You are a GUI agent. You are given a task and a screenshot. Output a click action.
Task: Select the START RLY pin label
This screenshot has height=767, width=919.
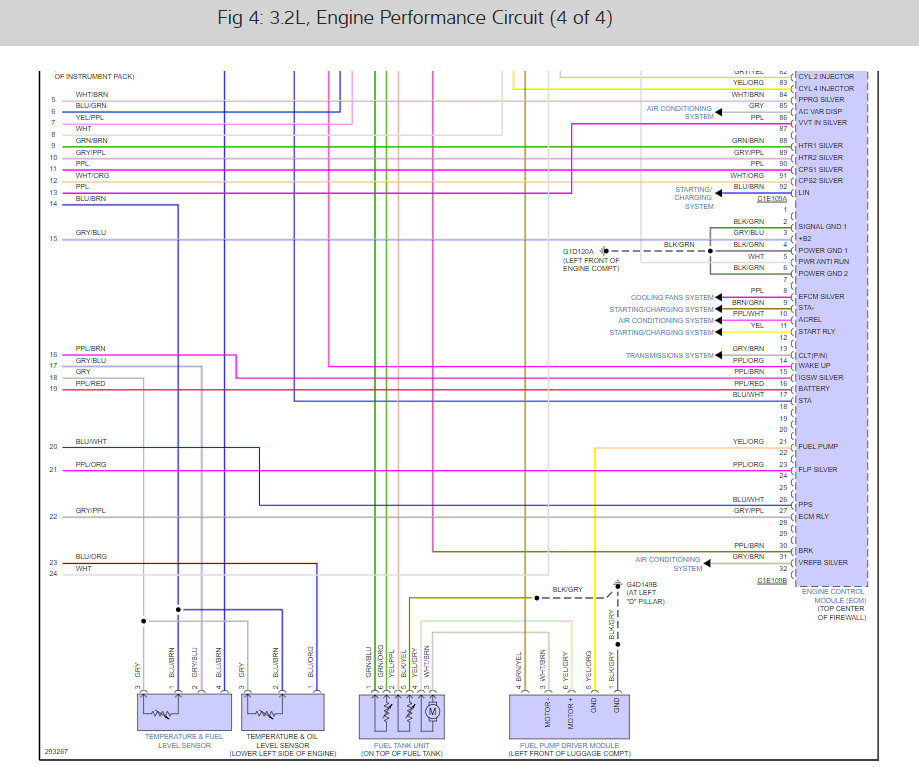[x=816, y=331]
